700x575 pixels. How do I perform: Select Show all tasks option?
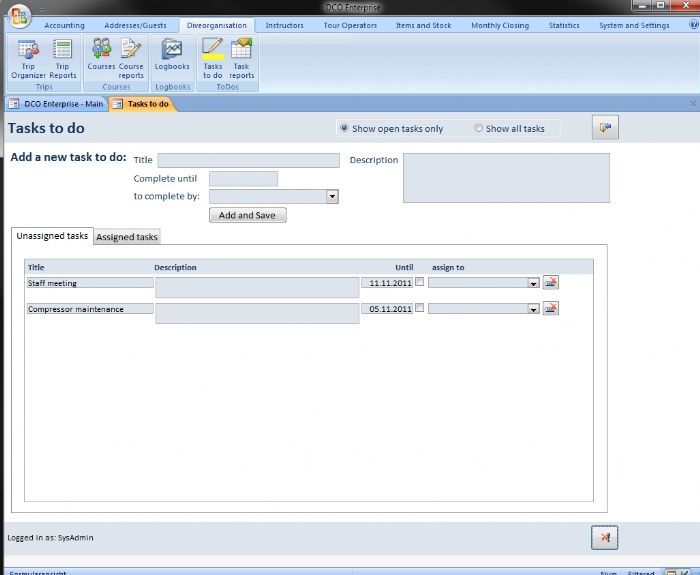(x=479, y=129)
